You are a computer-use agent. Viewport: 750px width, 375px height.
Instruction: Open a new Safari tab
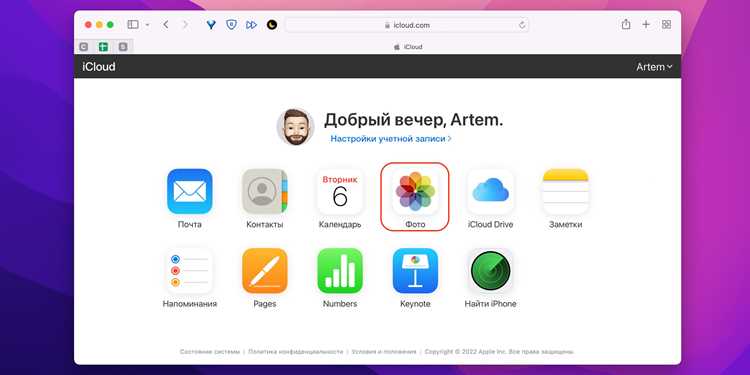click(x=646, y=24)
